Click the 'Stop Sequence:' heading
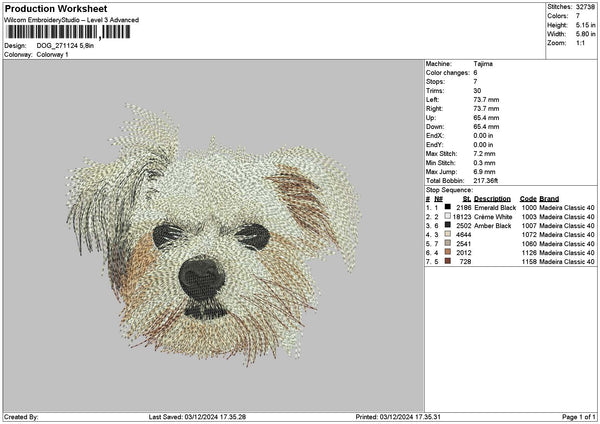Viewport: 600px width, 424px height. [x=449, y=190]
